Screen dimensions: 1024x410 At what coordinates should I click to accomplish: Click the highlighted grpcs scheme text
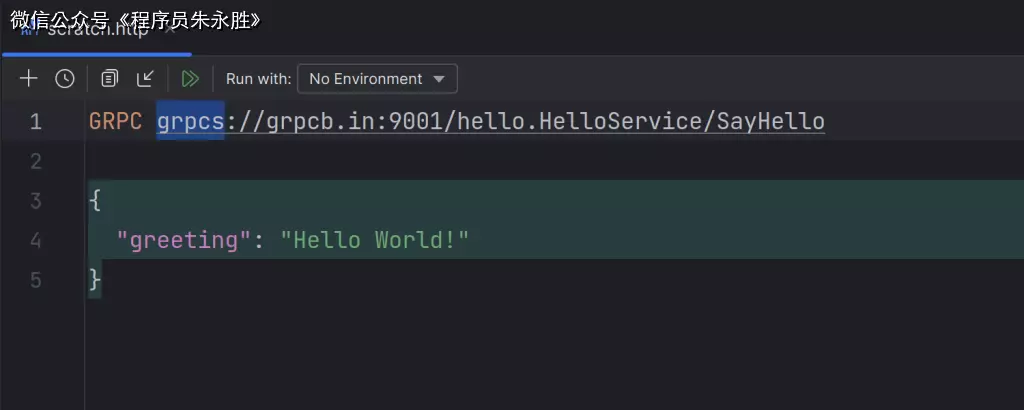pyautogui.click(x=190, y=122)
